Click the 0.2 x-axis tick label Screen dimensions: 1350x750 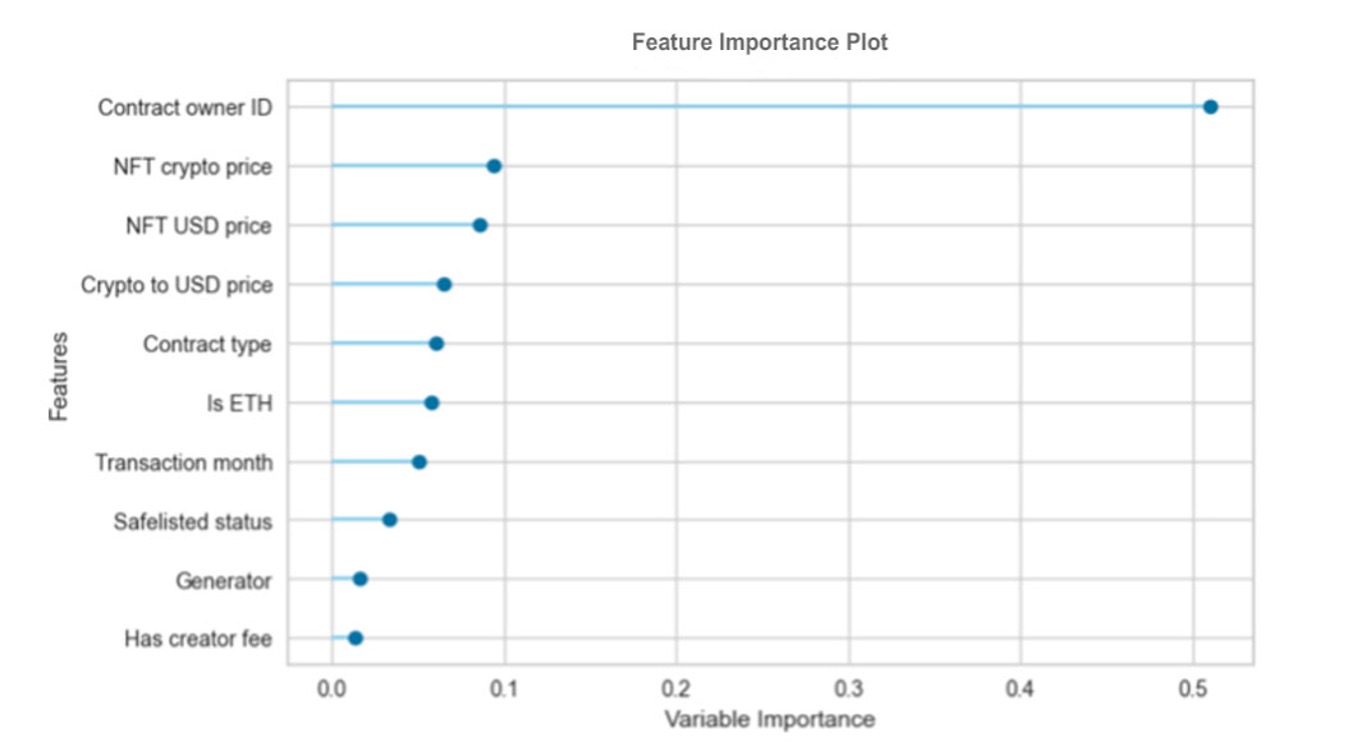tap(677, 689)
